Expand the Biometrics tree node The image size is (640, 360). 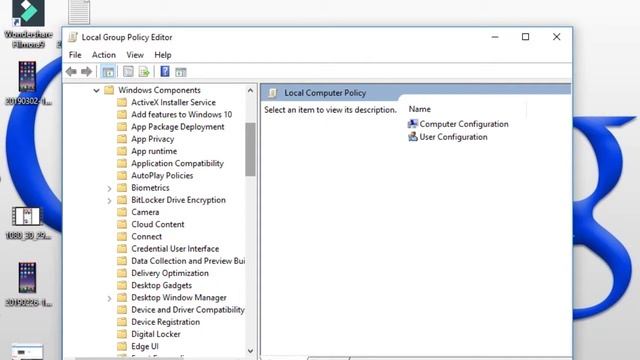point(109,188)
